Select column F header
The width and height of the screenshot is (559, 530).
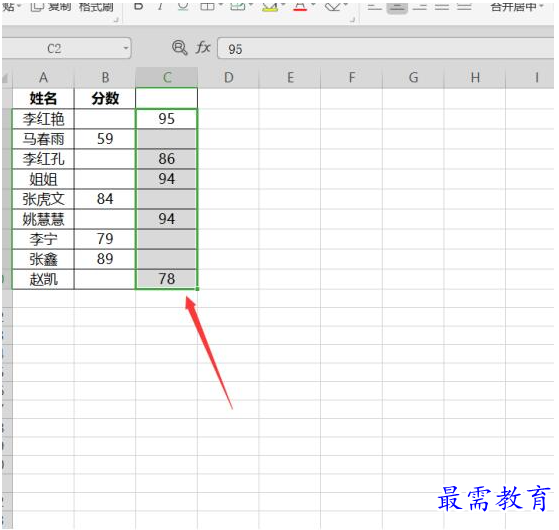coord(352,77)
